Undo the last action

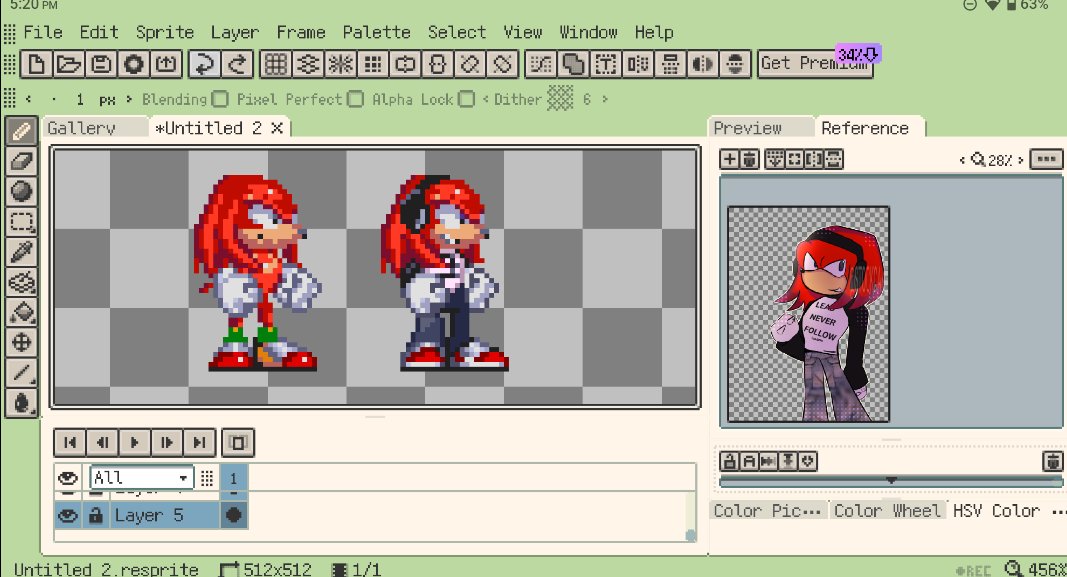pos(204,65)
